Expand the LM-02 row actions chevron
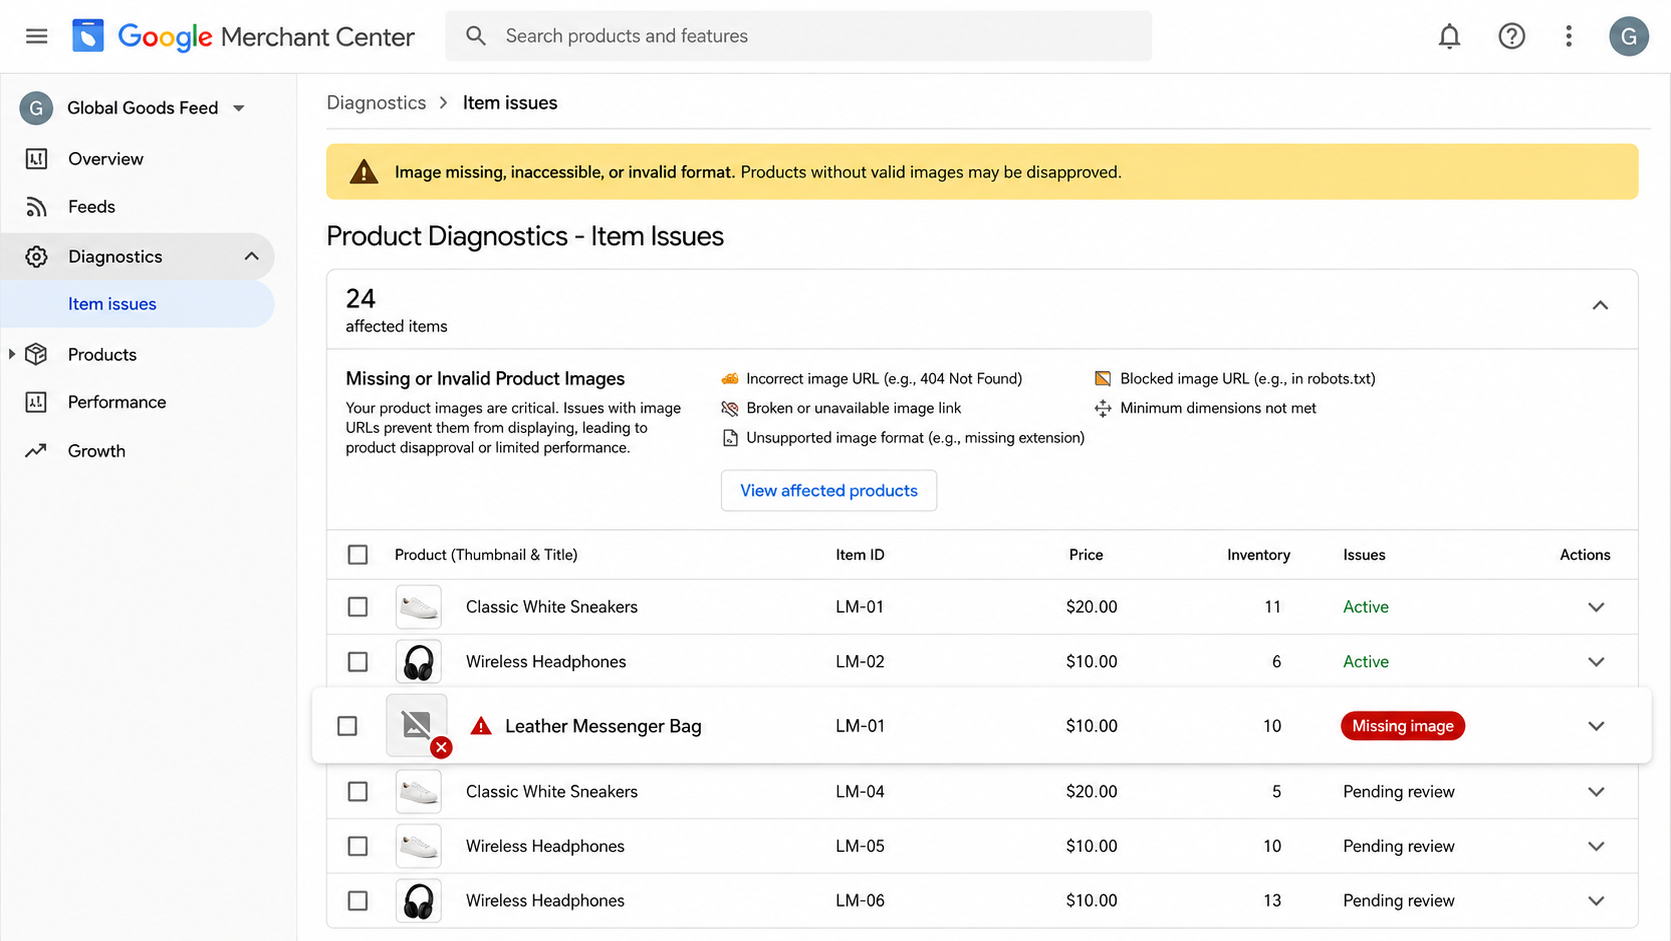The height and width of the screenshot is (941, 1671). click(1596, 662)
